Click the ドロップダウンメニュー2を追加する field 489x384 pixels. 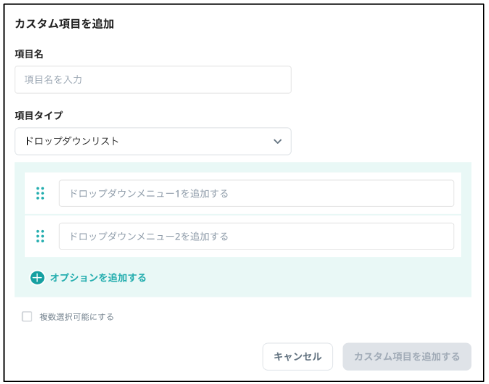pyautogui.click(x=256, y=236)
